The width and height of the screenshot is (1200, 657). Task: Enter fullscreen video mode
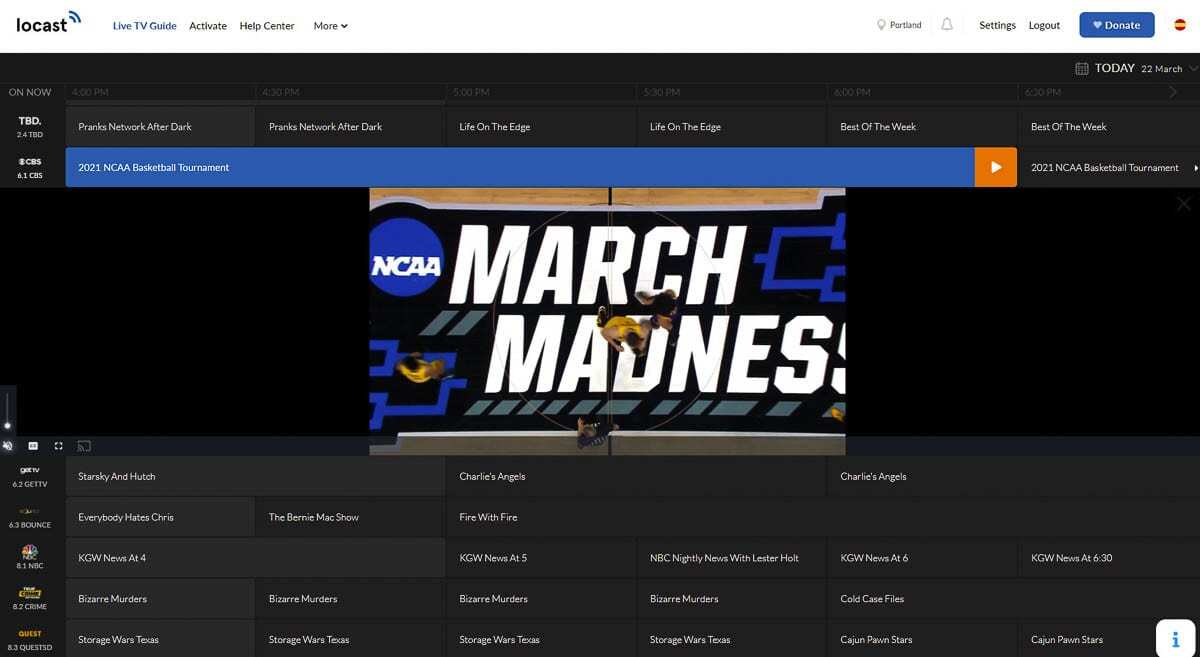[59, 446]
